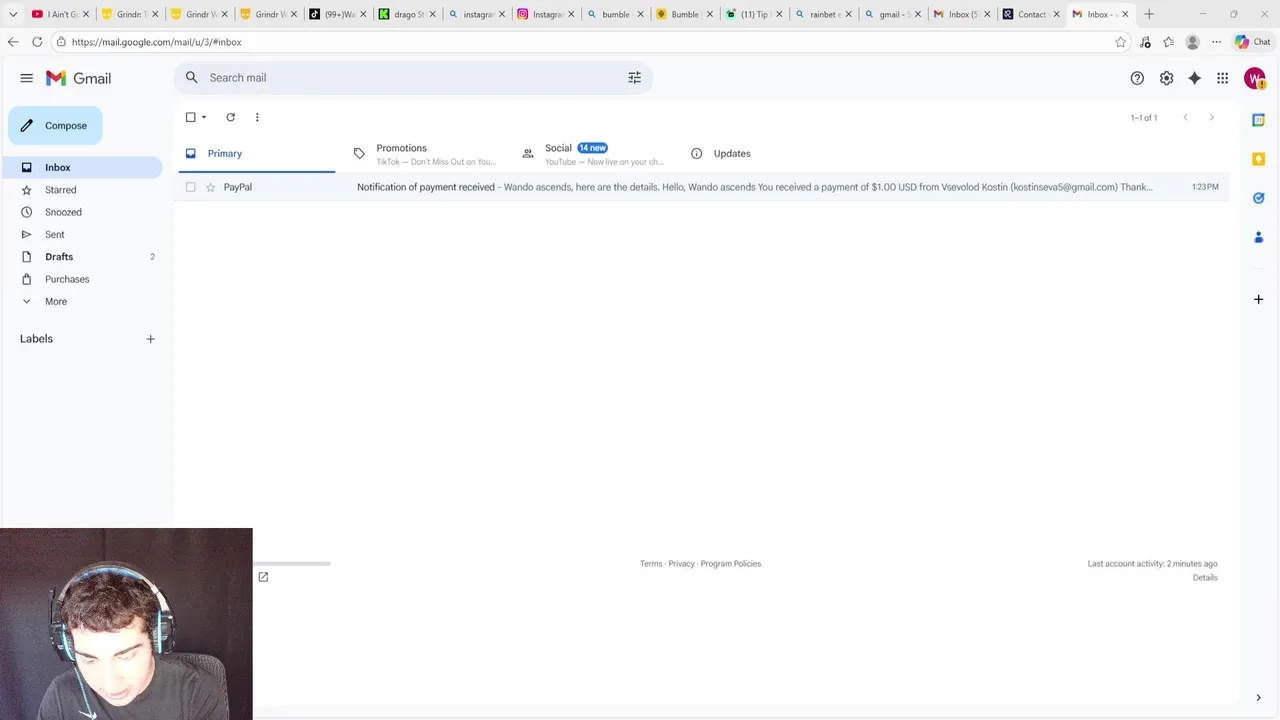
Task: Open the Google account avatar
Action: 1254,78
